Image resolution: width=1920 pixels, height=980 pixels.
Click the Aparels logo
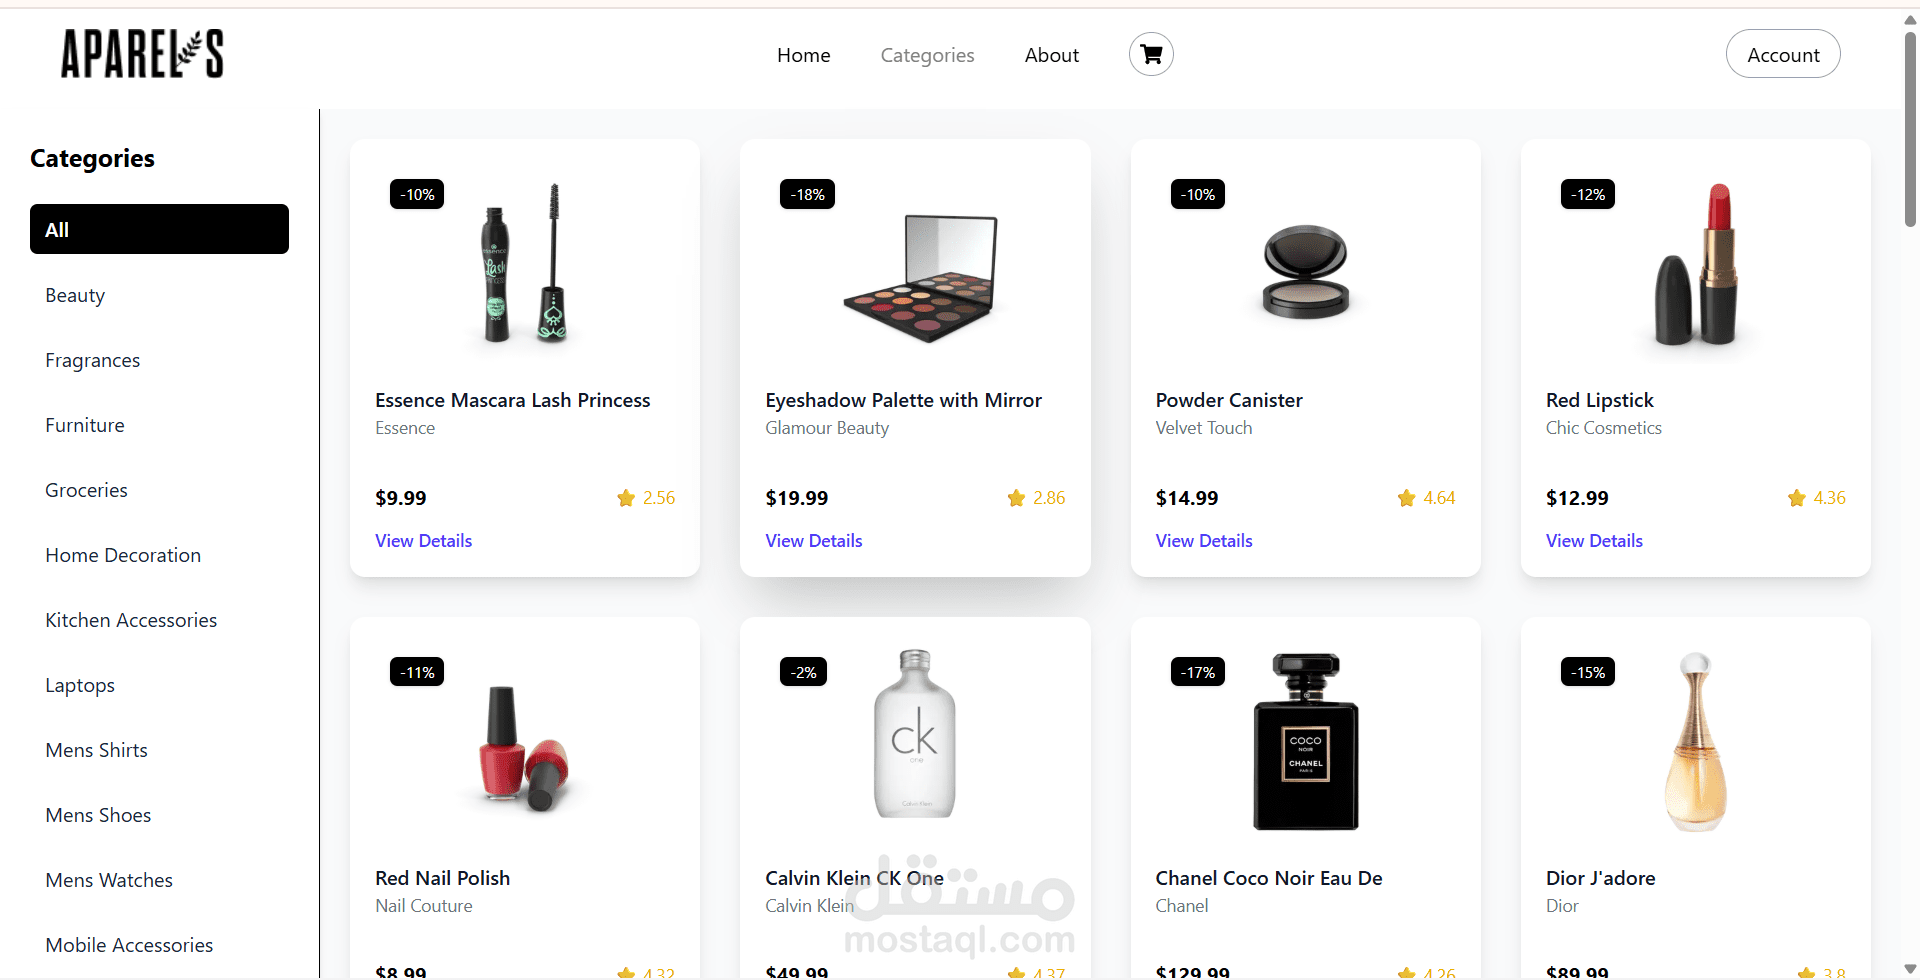click(x=142, y=54)
